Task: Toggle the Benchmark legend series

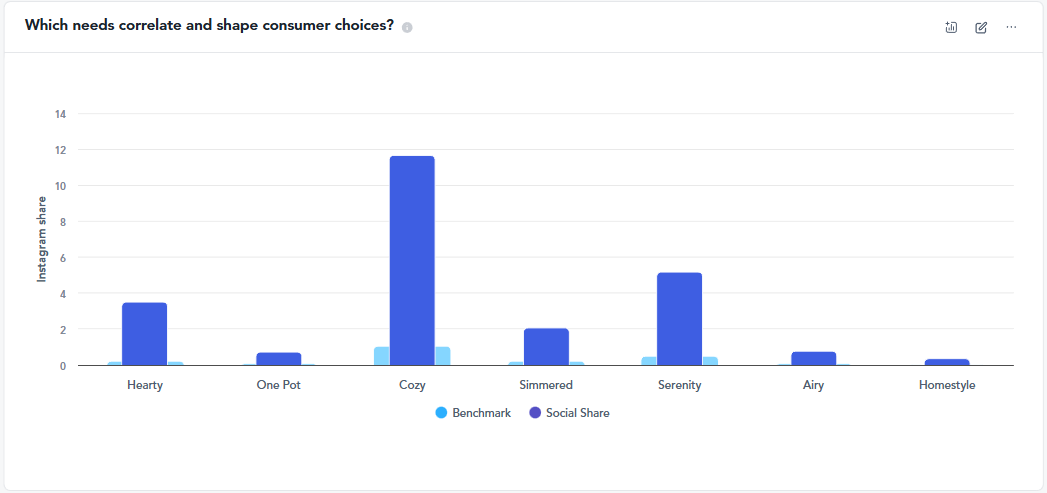Action: click(x=481, y=413)
